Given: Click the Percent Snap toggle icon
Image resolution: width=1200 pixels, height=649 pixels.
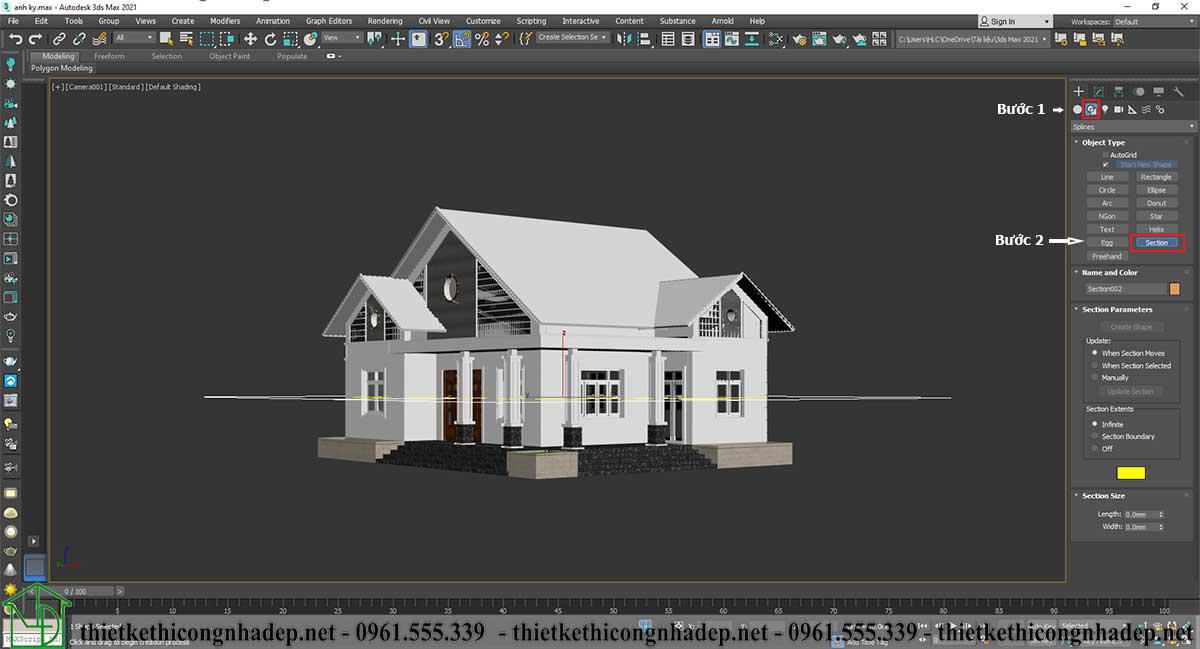Looking at the screenshot, I should [481, 38].
